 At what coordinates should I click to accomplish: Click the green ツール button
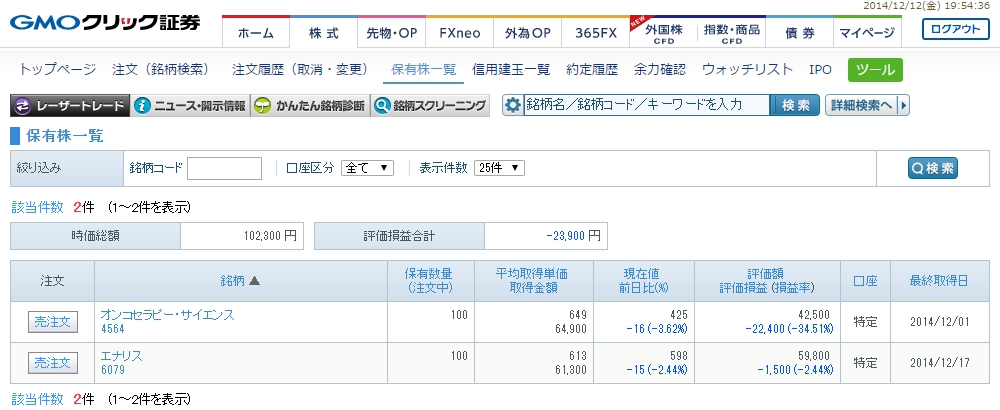[x=875, y=69]
